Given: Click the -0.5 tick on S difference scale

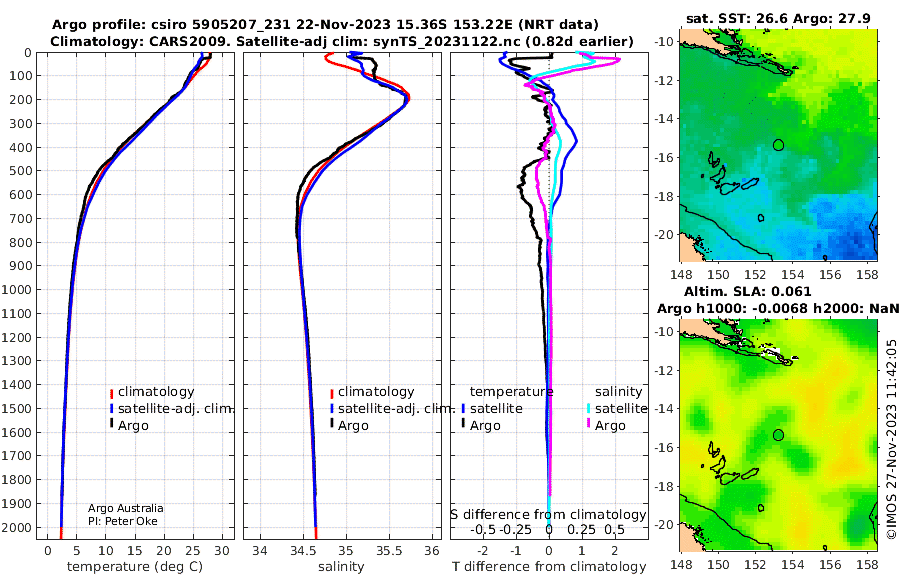Looking at the screenshot, I should coord(483,529).
